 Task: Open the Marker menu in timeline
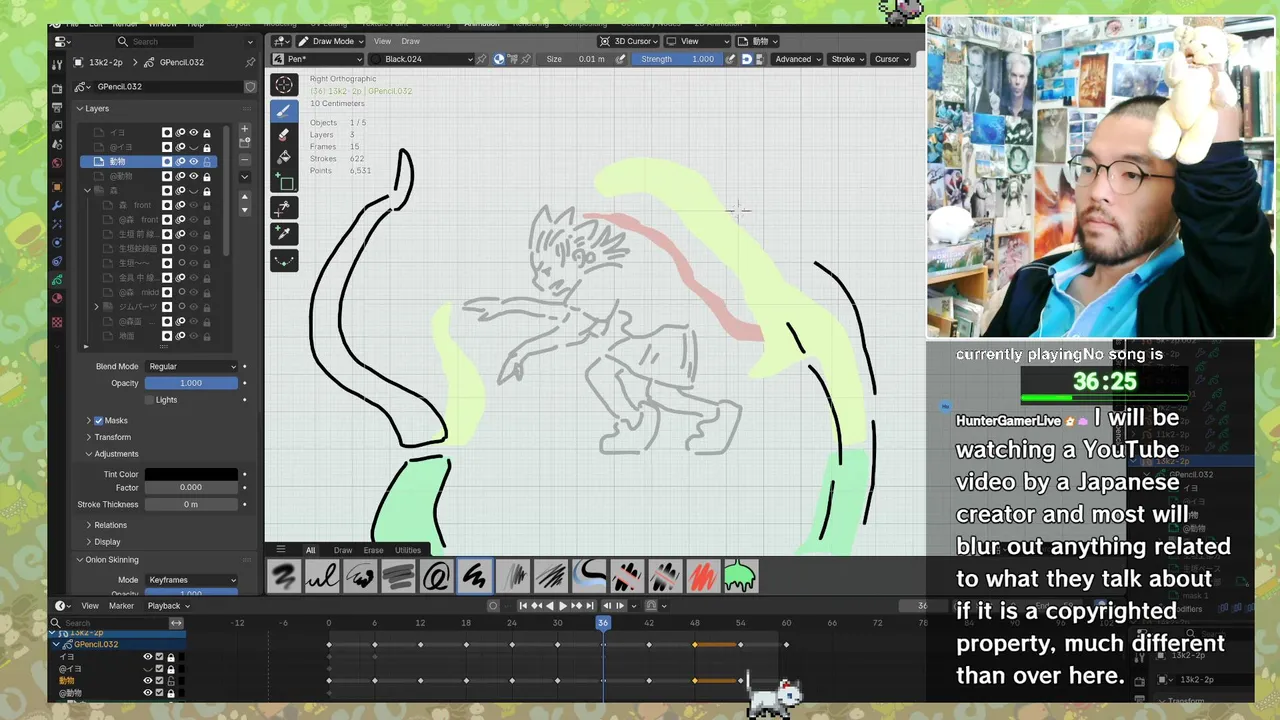121,605
